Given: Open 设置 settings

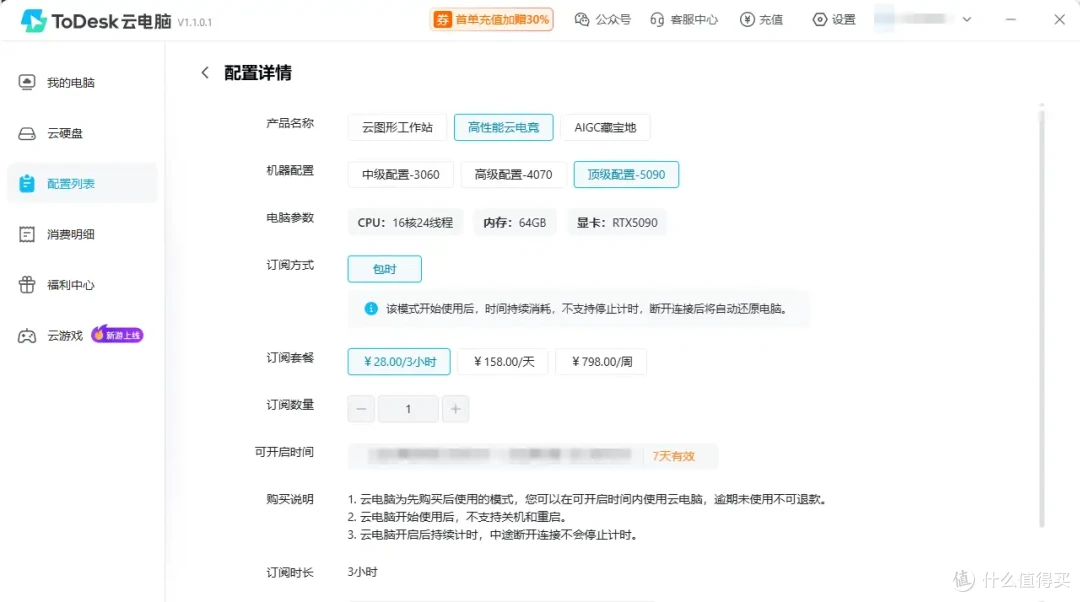Looking at the screenshot, I should (x=833, y=19).
